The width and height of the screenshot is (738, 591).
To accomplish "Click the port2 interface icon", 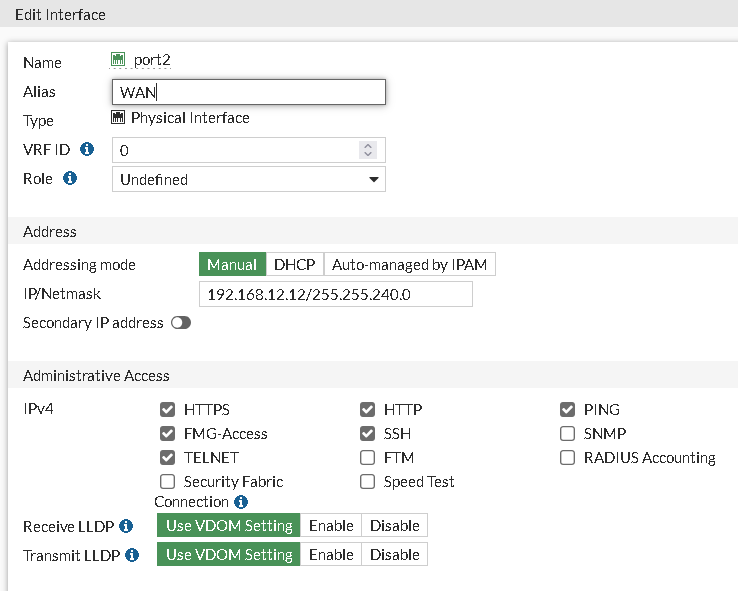I will point(118,60).
